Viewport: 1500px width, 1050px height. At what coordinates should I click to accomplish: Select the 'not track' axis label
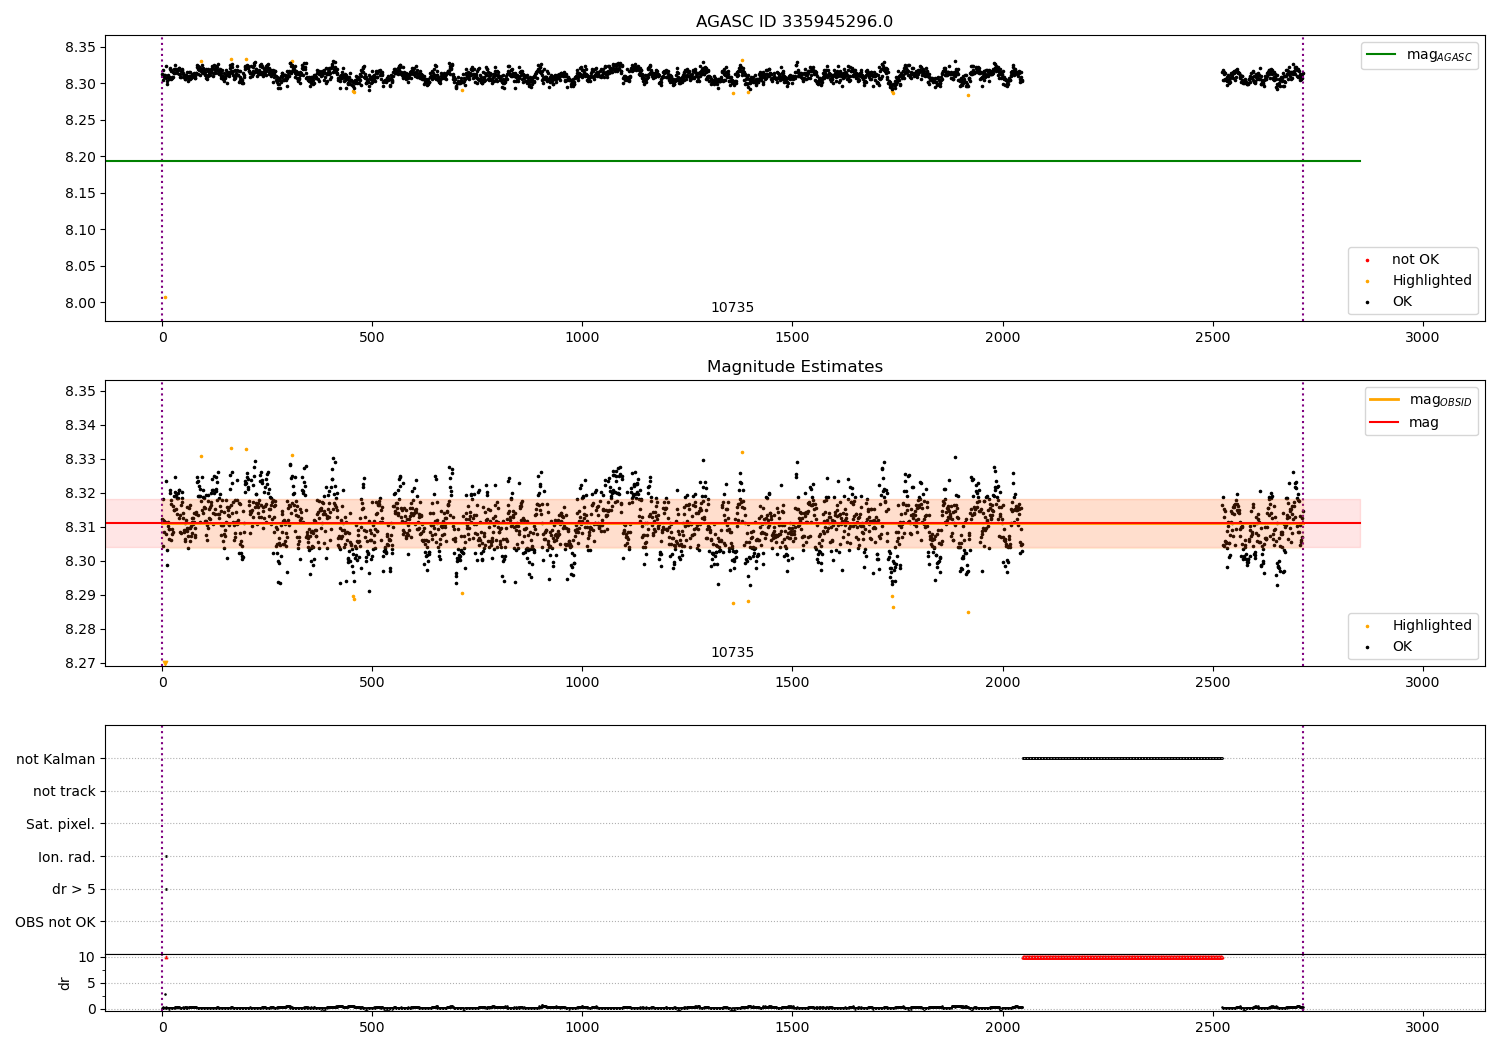tap(64, 791)
